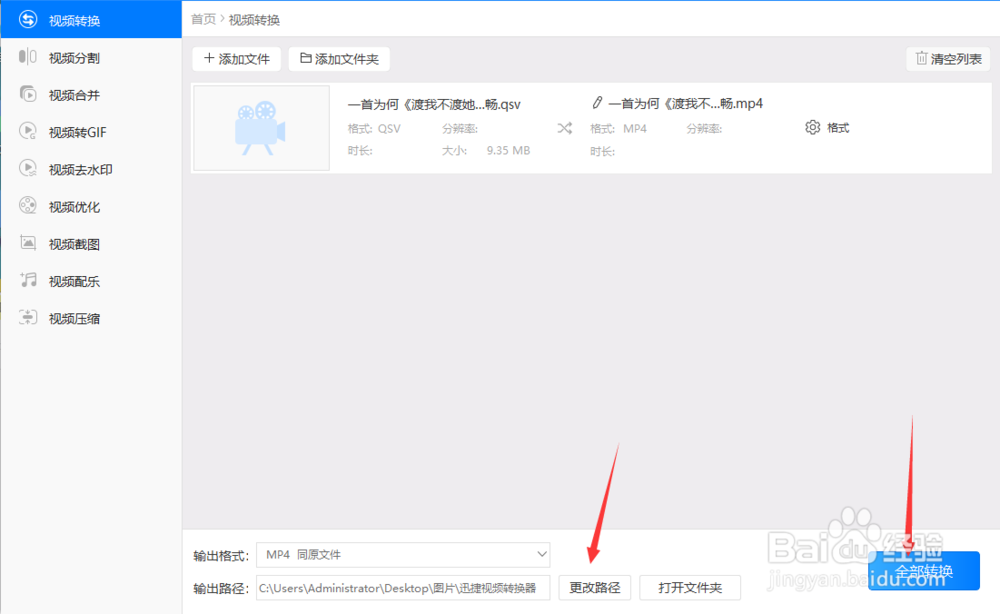Click the camera thumbnail of the qsv file
The width and height of the screenshot is (1000, 614).
[261, 128]
